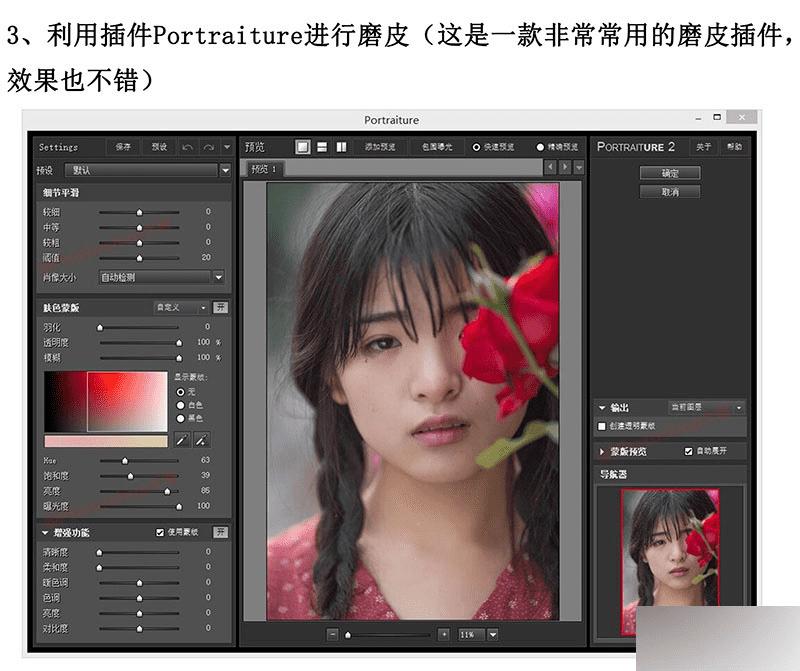Expand the 蒙板预览 section triangle
Image resolution: width=800 pixels, height=671 pixels.
602,452
